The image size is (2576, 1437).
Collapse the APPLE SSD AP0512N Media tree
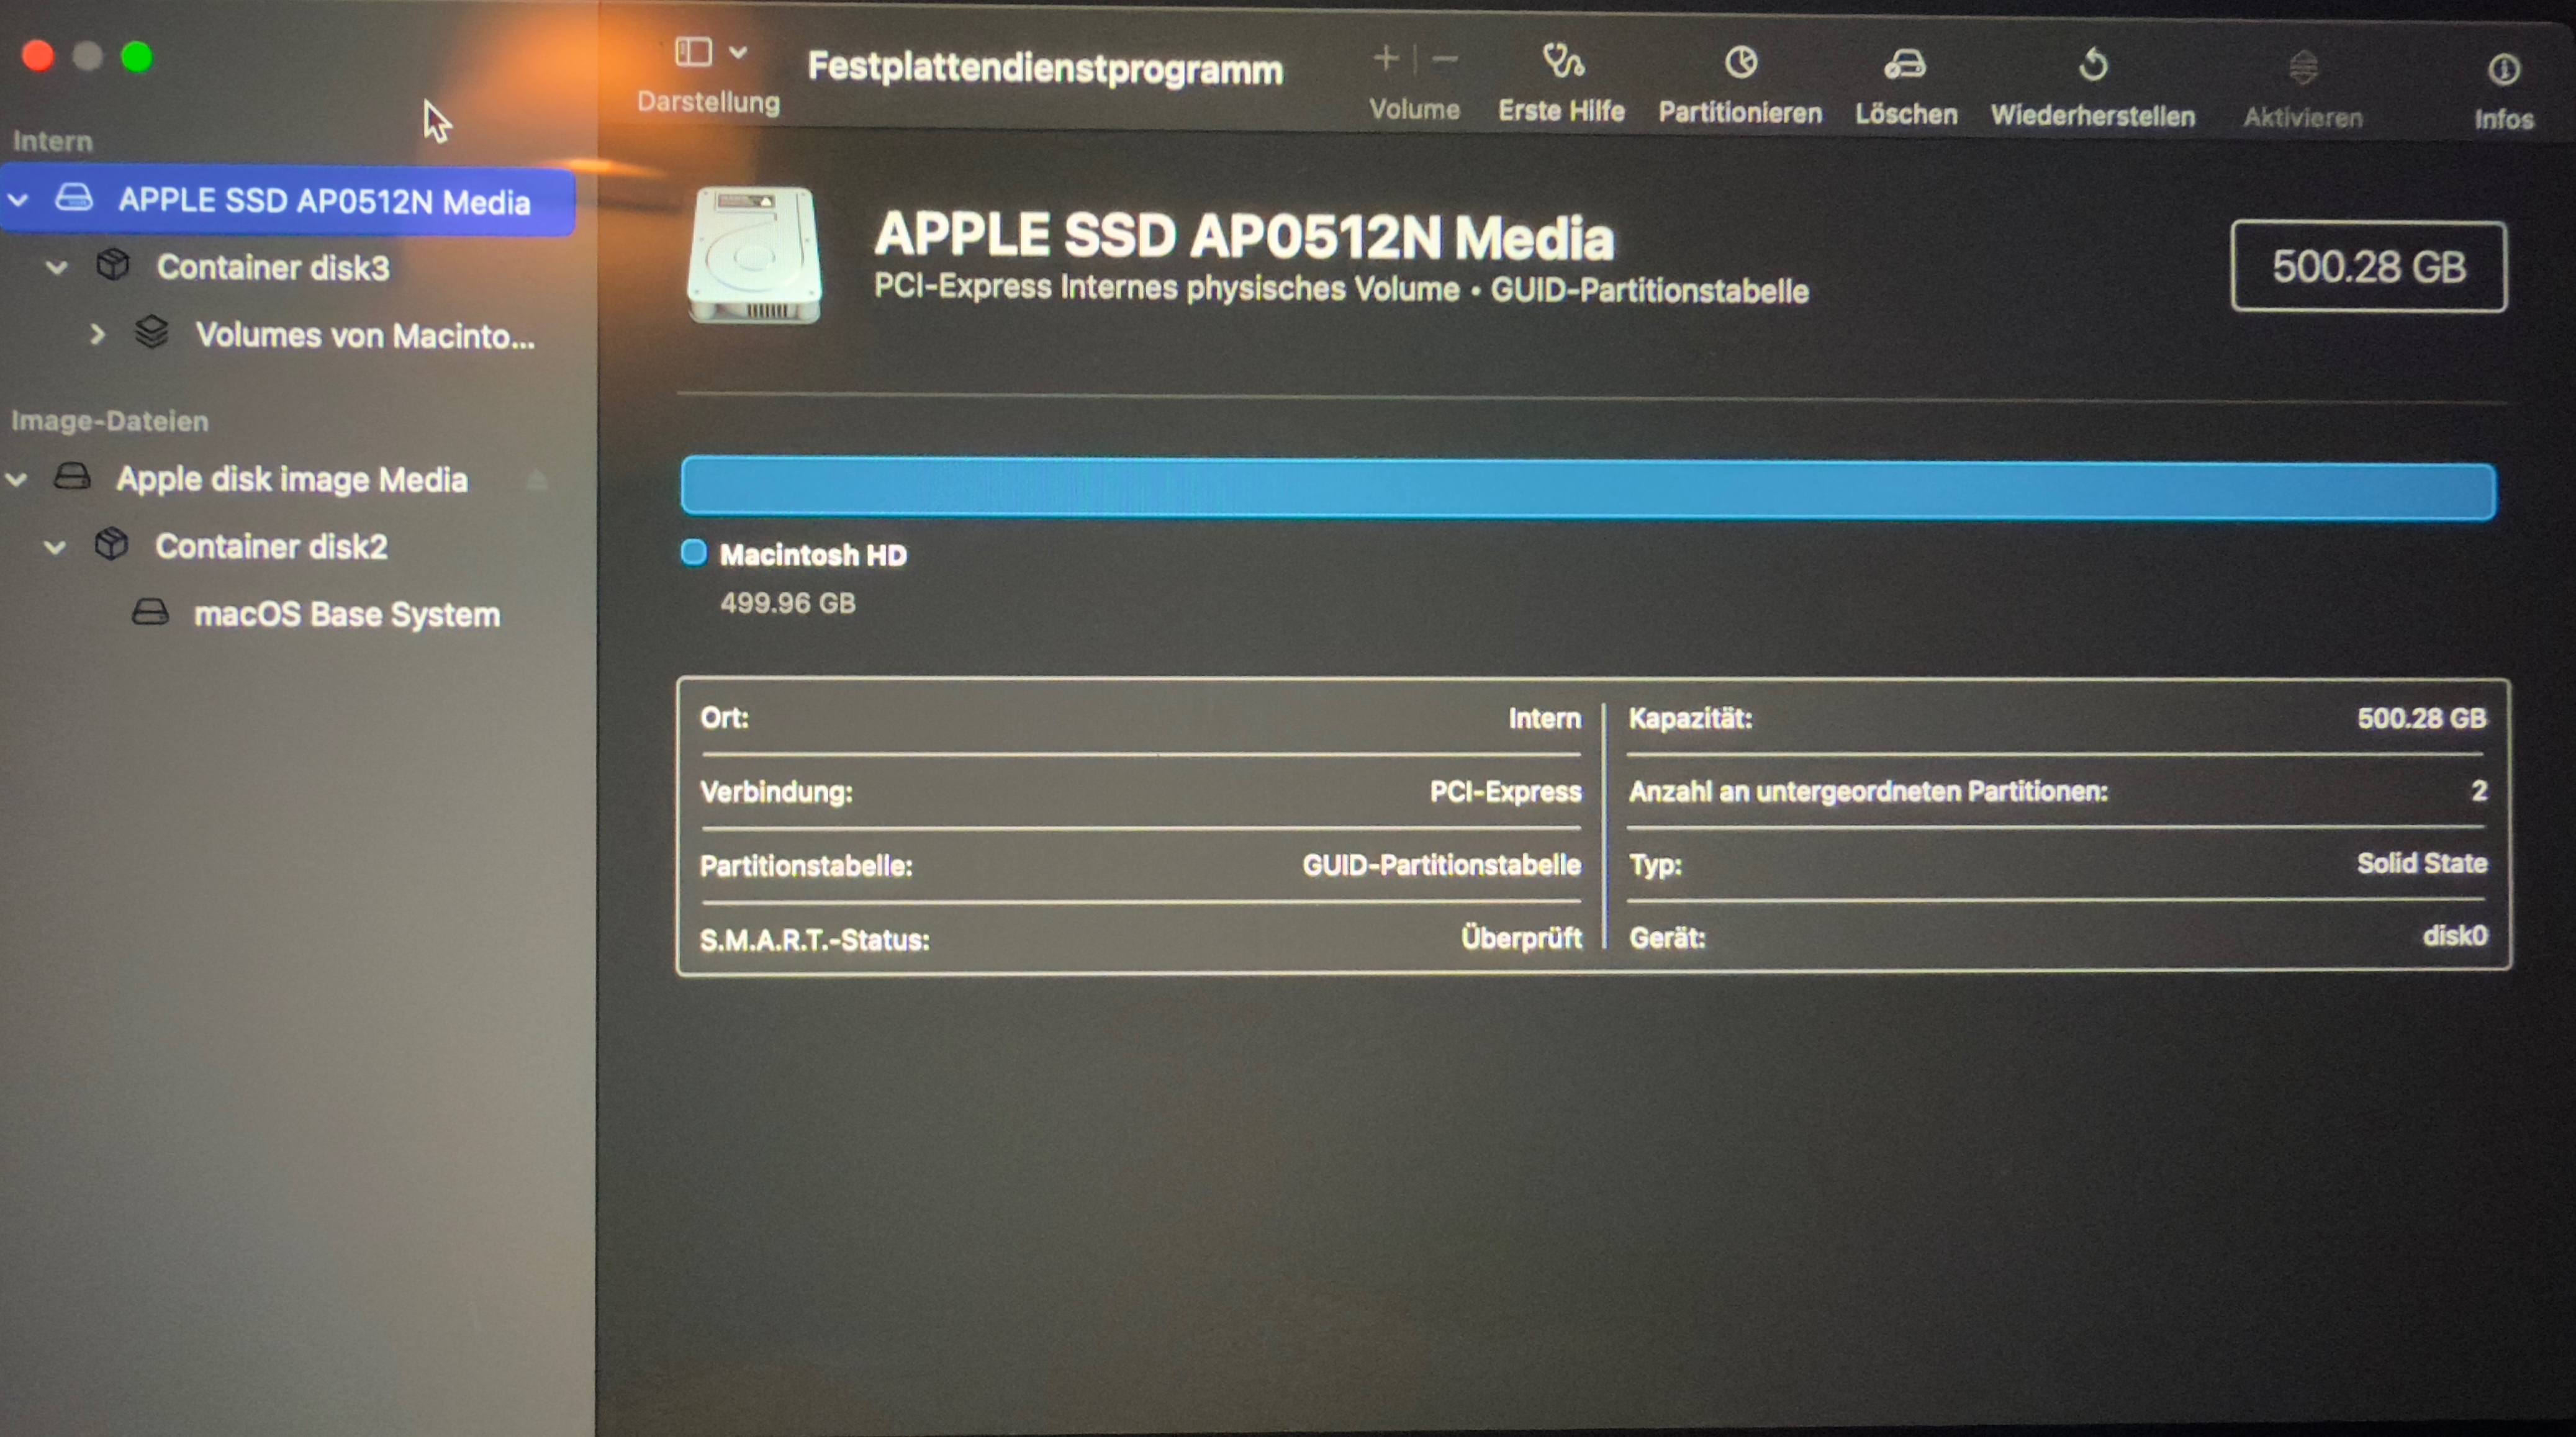click(18, 200)
